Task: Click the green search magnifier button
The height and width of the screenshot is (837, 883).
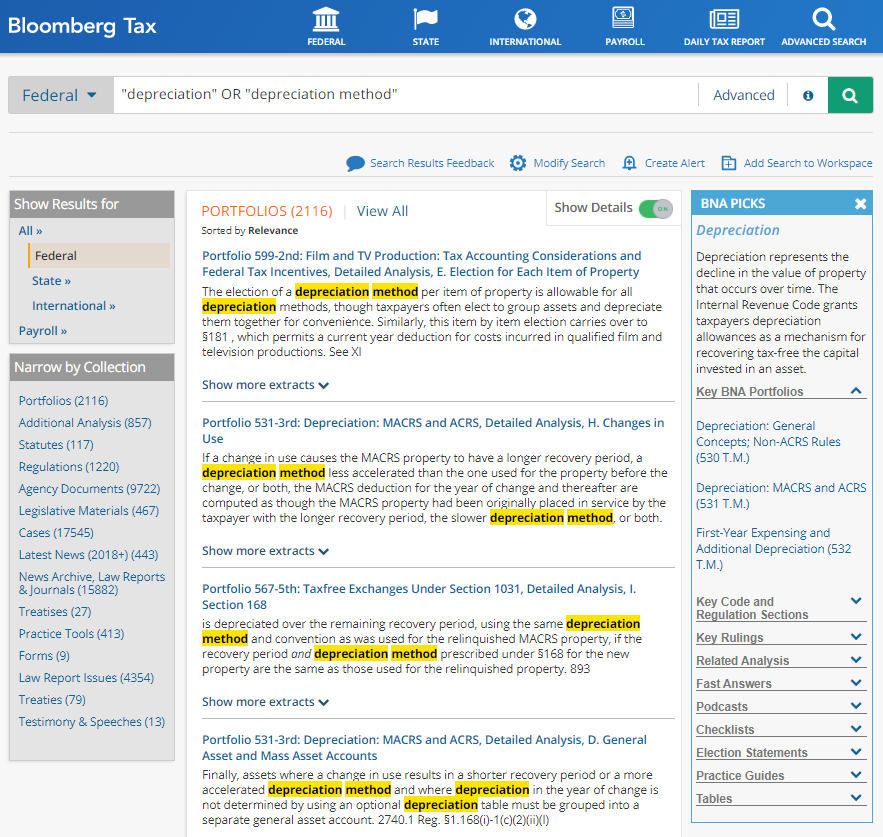Action: [x=850, y=95]
